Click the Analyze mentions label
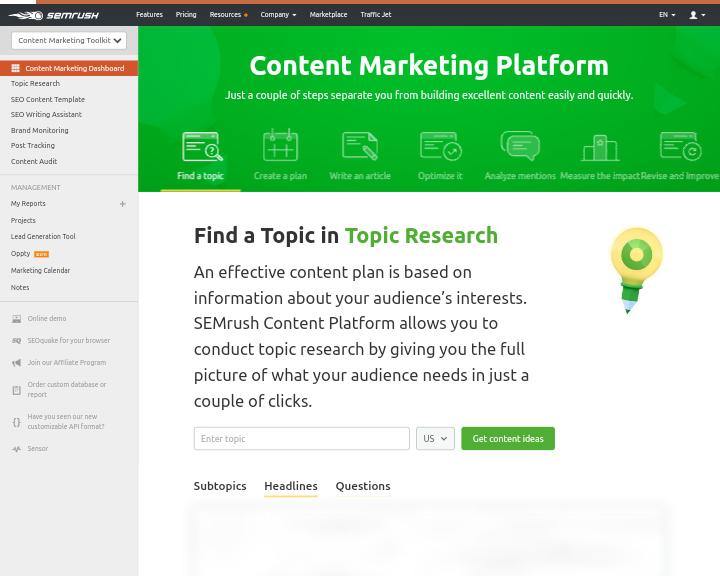 tap(520, 176)
